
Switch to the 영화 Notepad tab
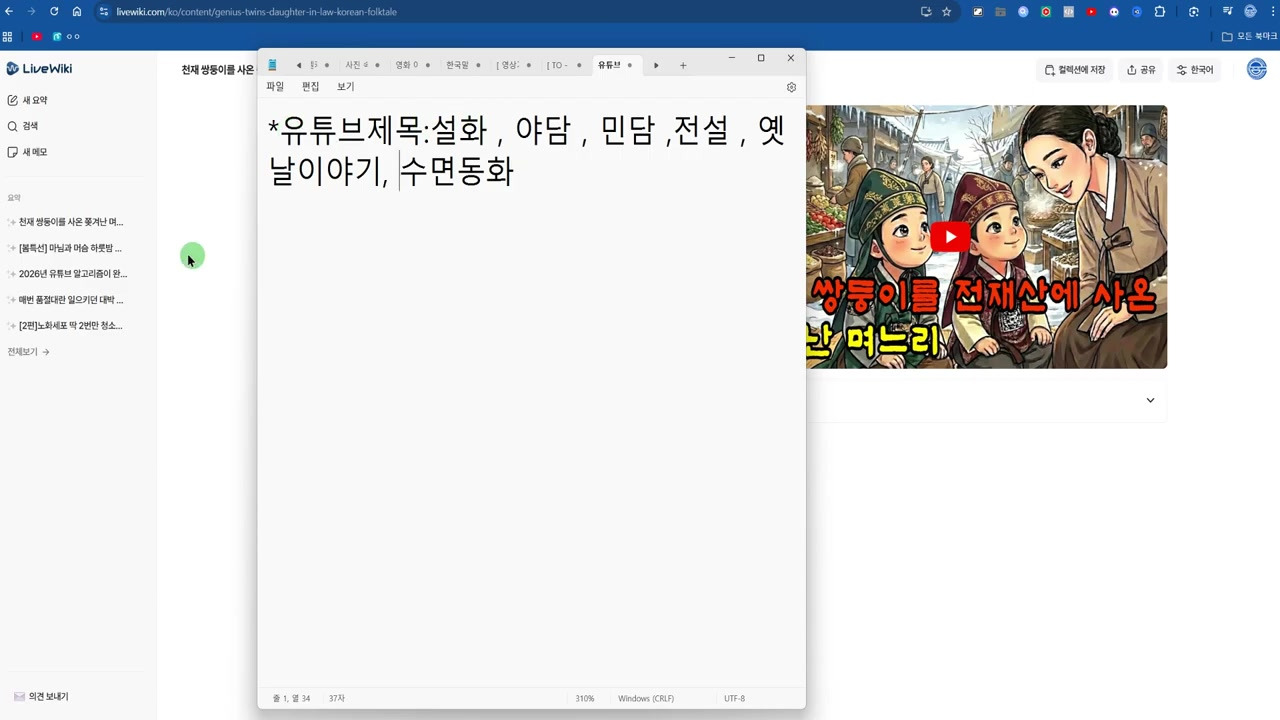(x=411, y=65)
